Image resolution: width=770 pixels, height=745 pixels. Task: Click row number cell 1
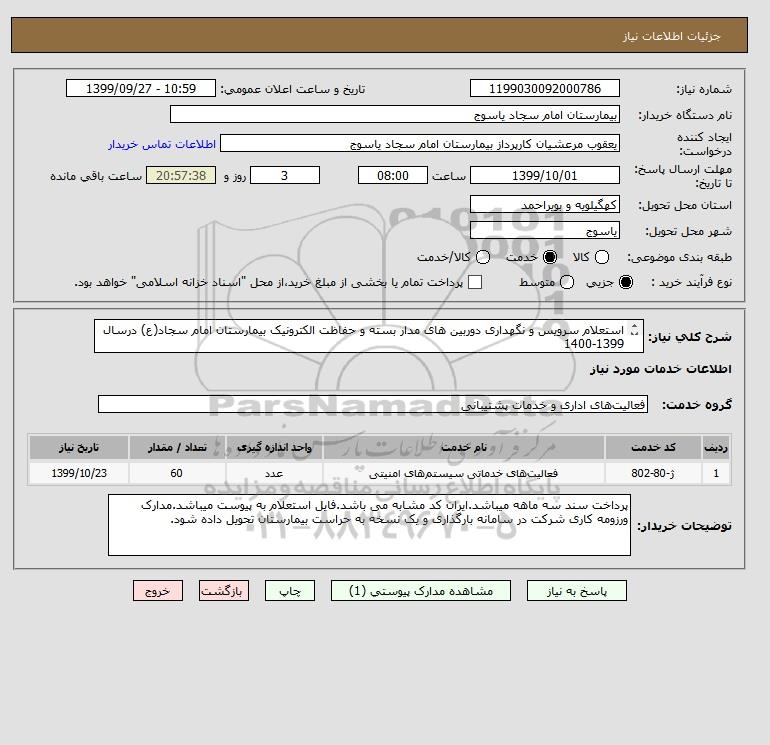(x=716, y=473)
